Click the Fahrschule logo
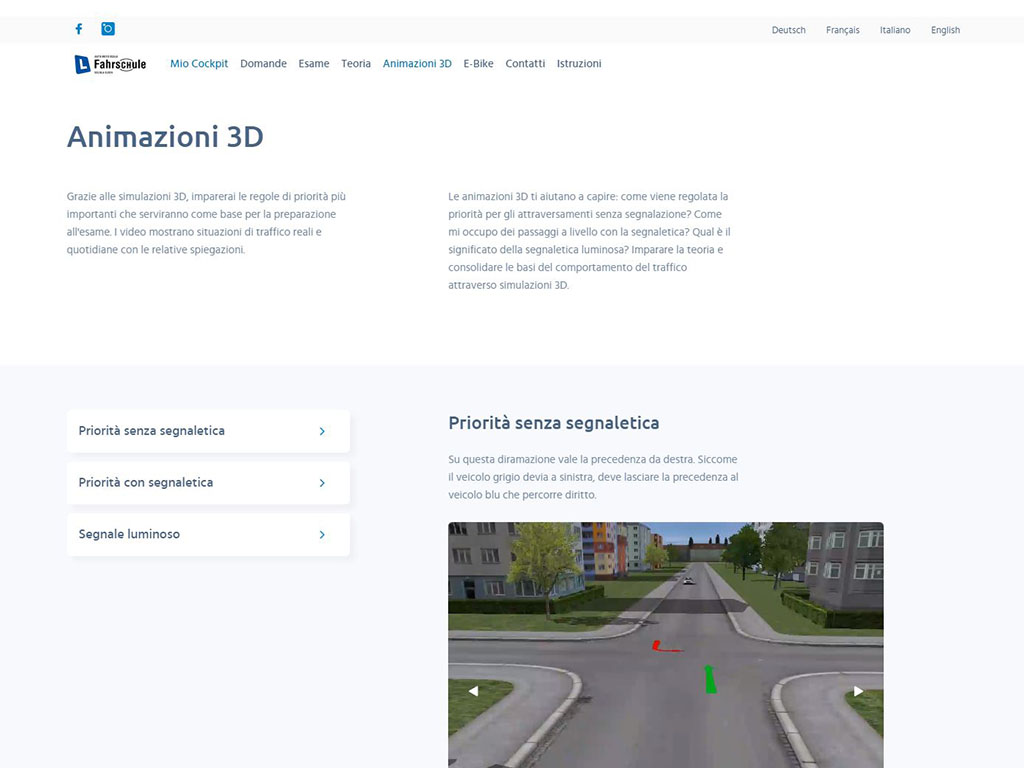Viewport: 1024px width, 768px height. click(x=110, y=64)
